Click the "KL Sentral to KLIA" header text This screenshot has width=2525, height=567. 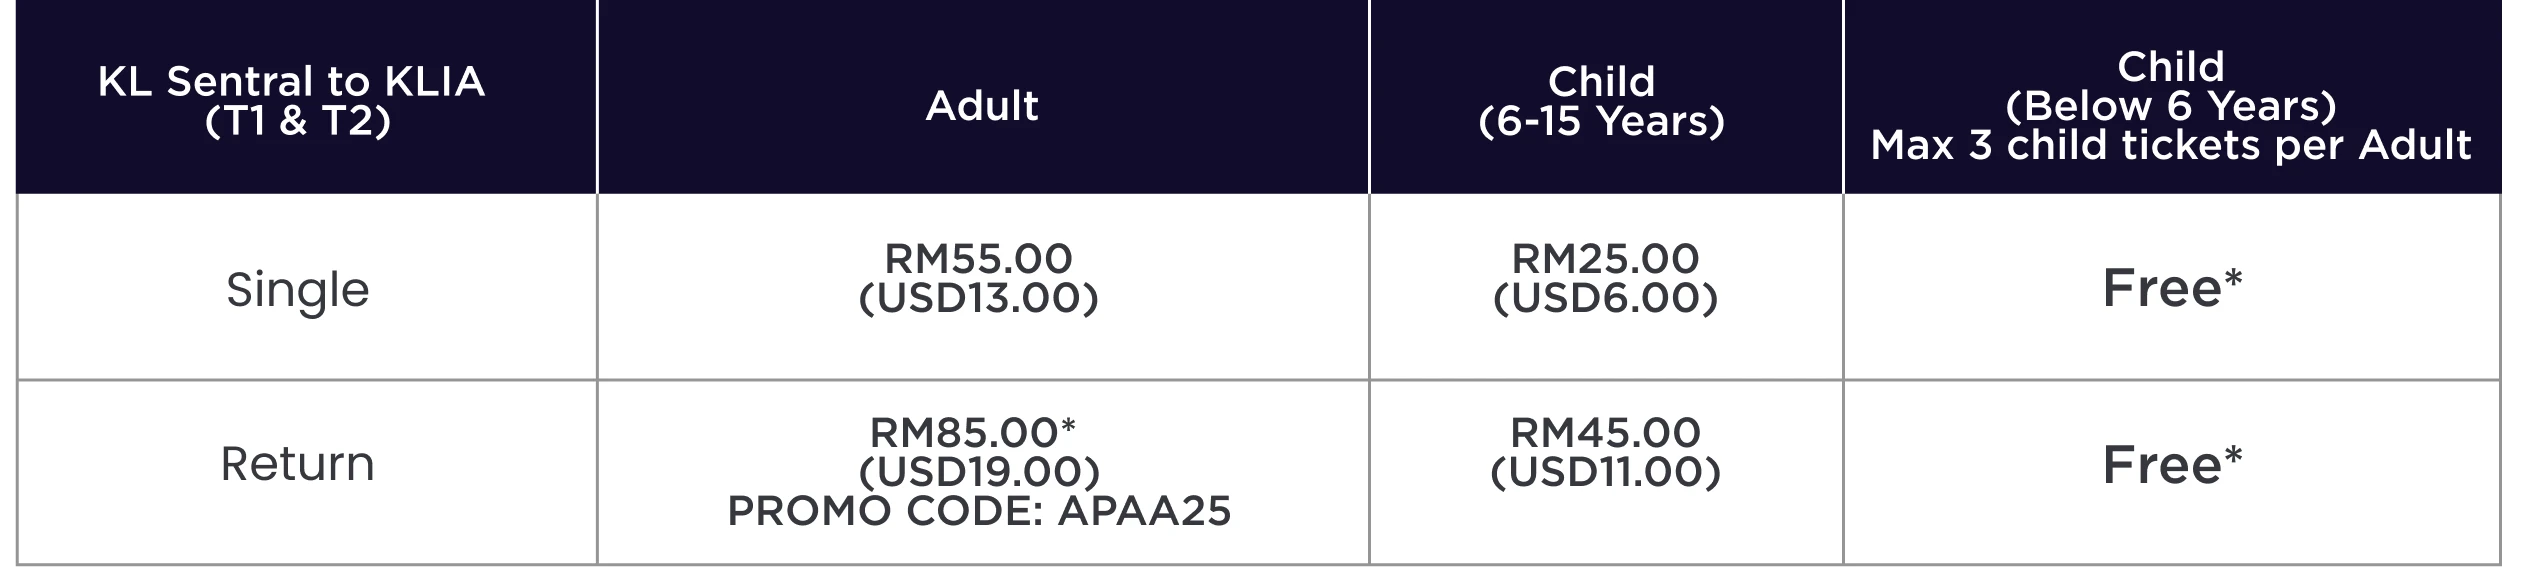point(291,82)
